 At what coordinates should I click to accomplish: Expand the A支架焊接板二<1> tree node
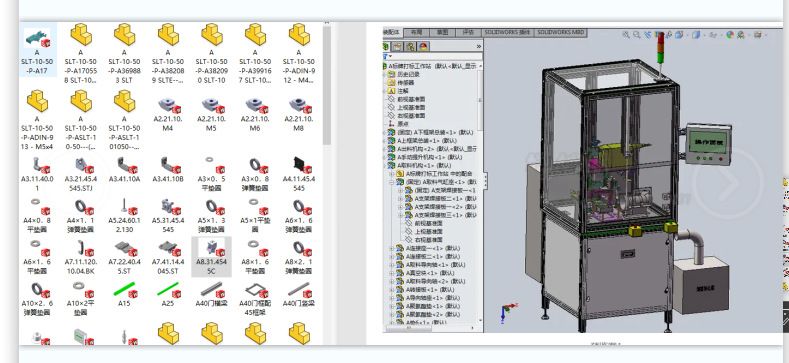click(401, 198)
